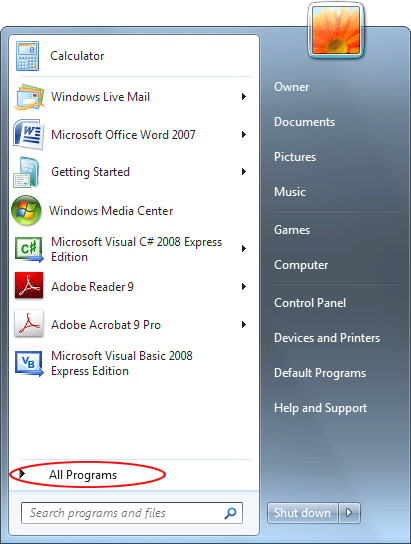This screenshot has height=544, width=411.
Task: Click the Visual C# 2008 Express icon
Action: click(29, 249)
